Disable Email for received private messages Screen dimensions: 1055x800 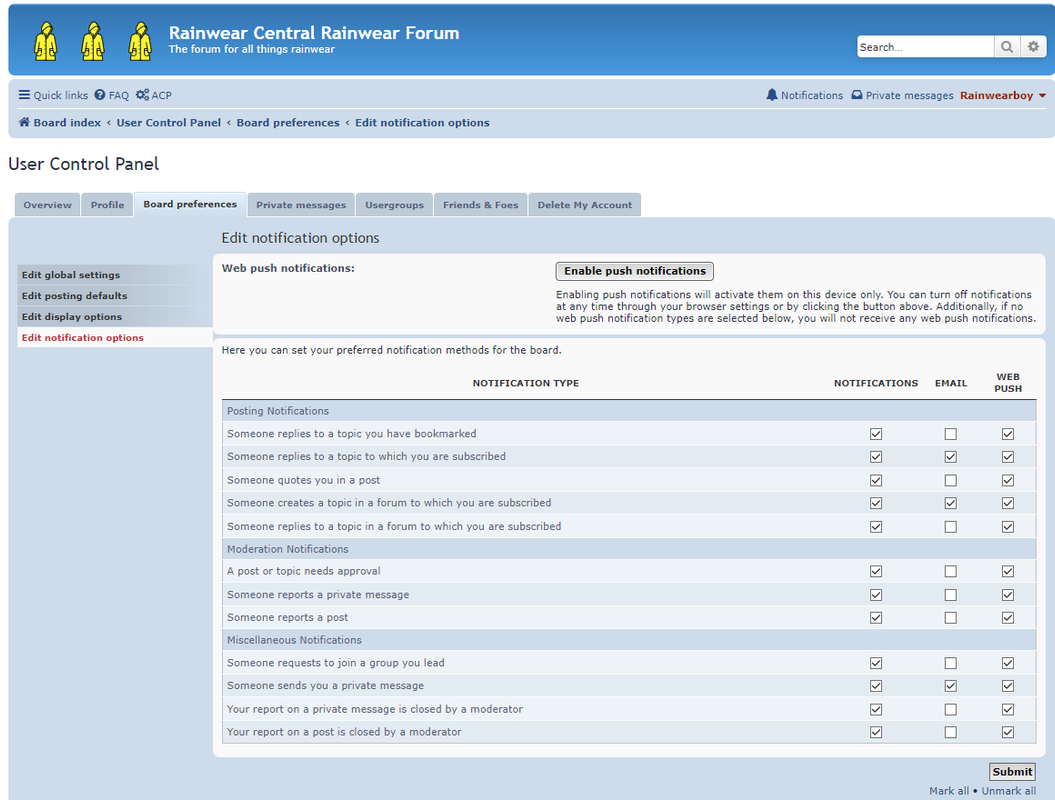(950, 686)
